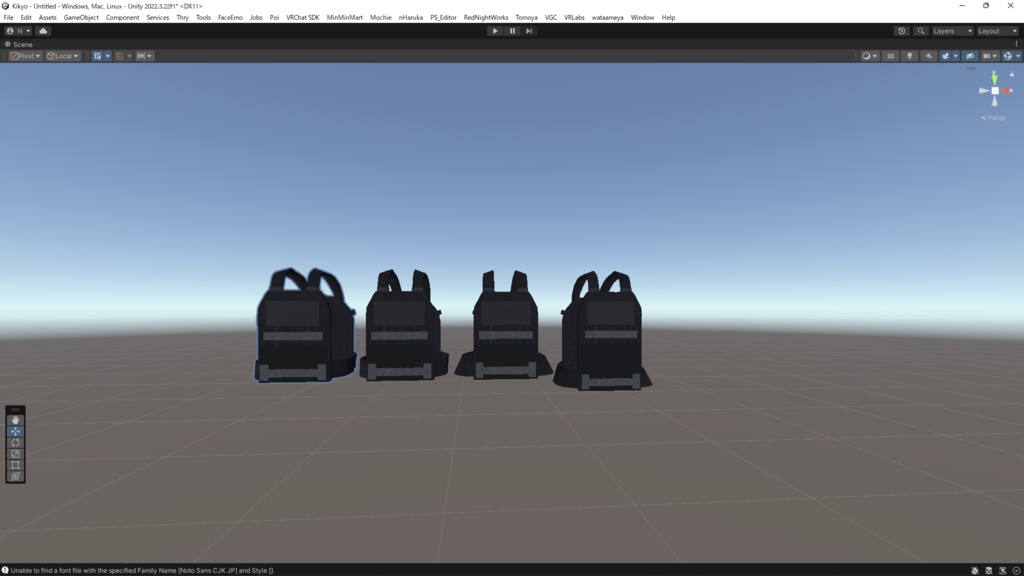Open the Pivot handle position dropdown

(x=24, y=55)
